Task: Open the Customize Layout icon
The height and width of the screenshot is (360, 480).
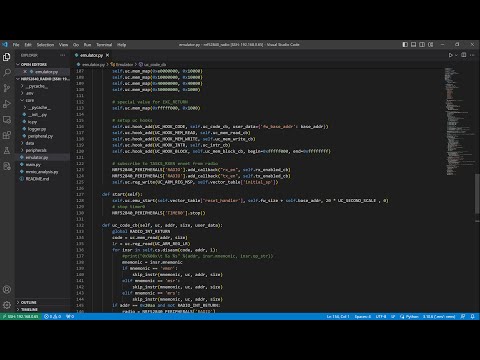Action: click(431, 44)
